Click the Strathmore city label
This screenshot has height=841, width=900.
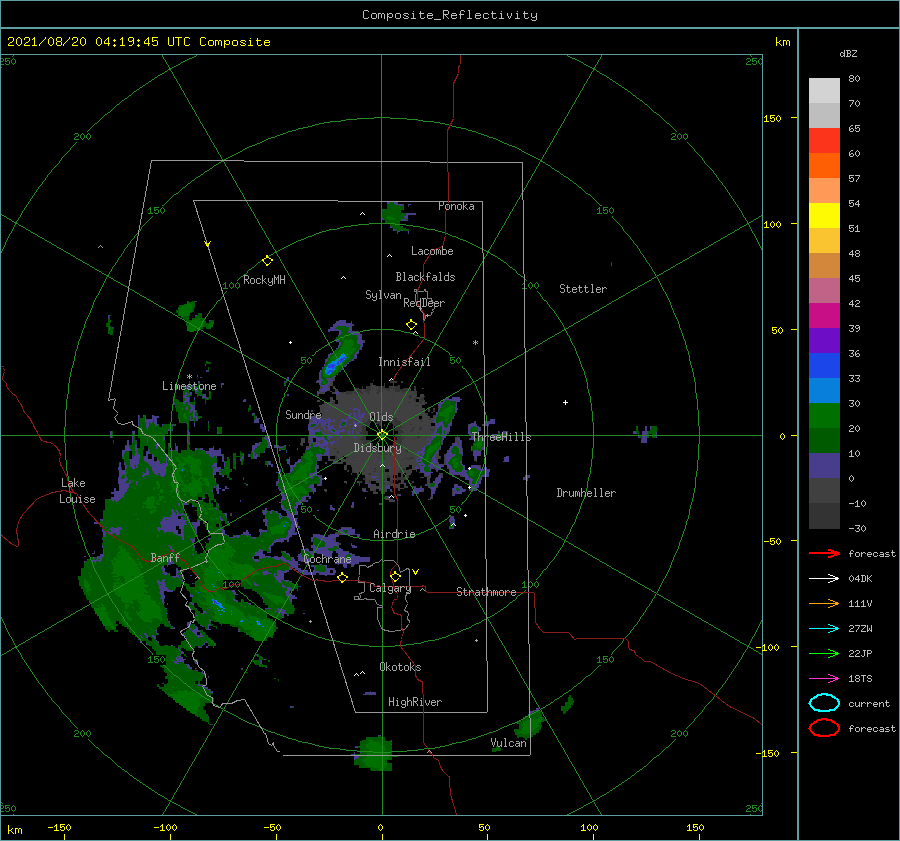tap(486, 592)
